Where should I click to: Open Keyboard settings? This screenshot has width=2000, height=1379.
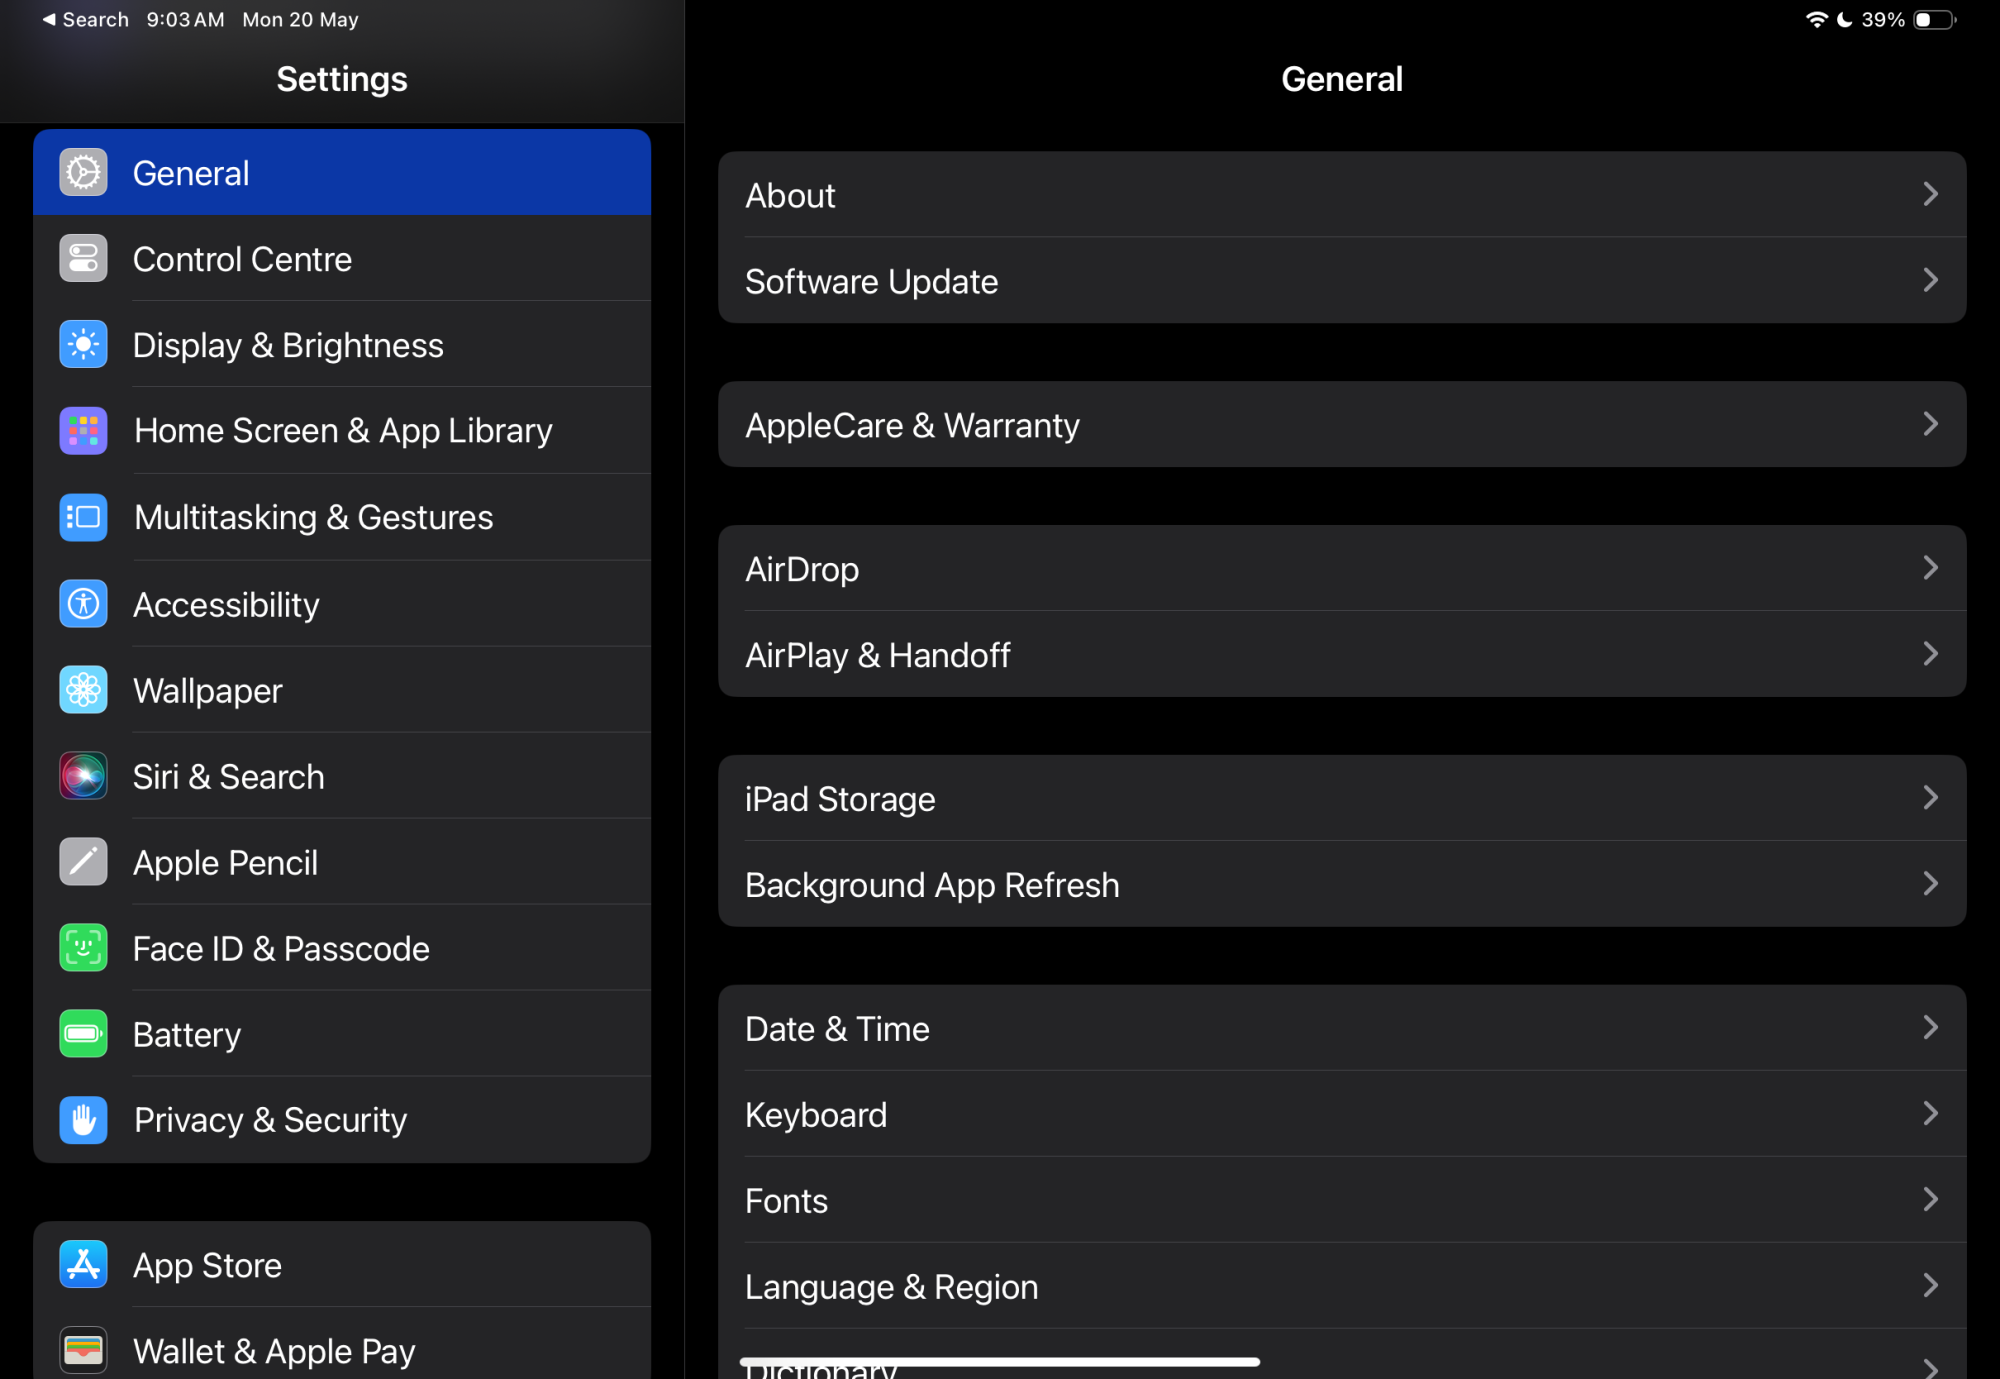[x=1342, y=1114]
